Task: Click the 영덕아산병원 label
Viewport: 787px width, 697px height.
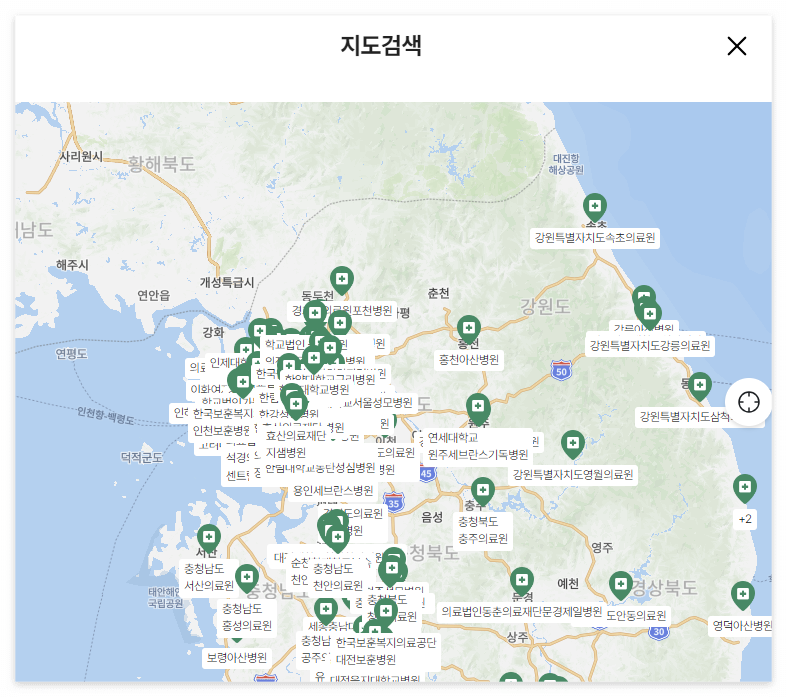Action: 742,626
